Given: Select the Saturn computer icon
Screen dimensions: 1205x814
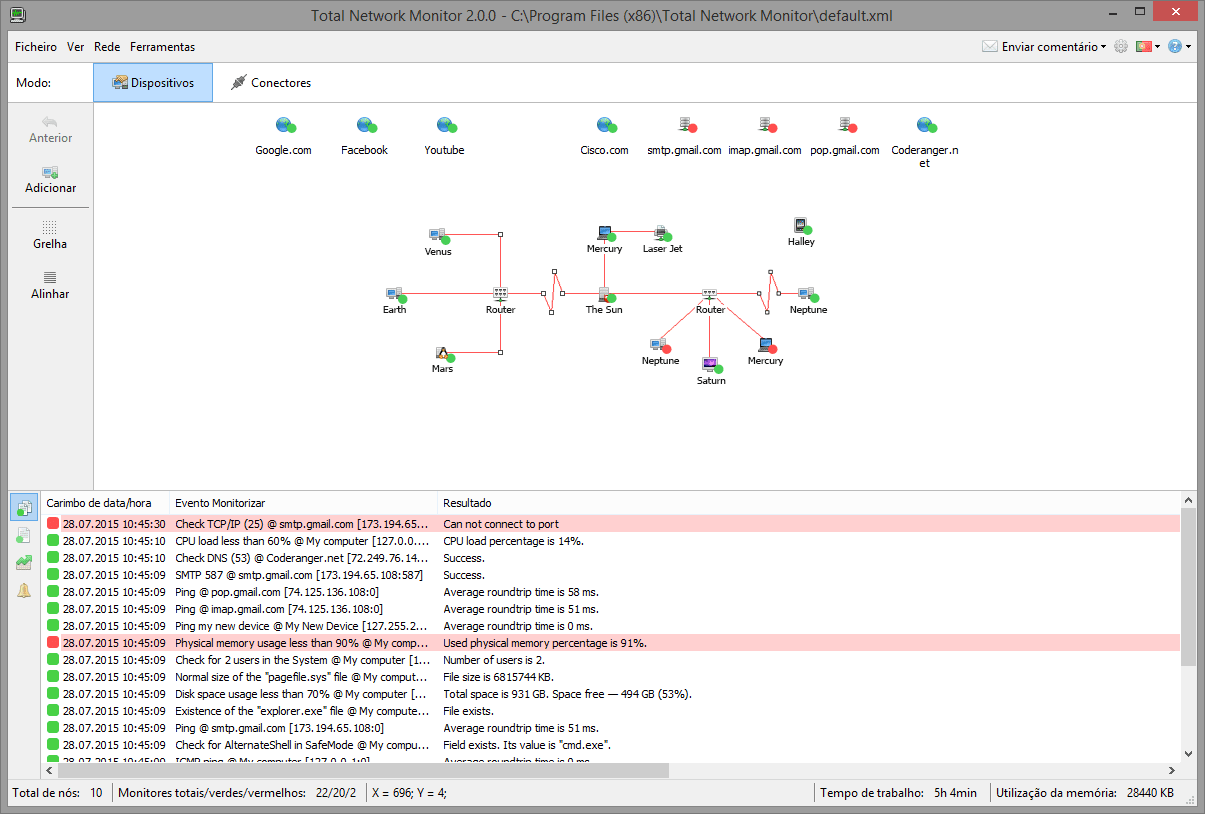Looking at the screenshot, I should (710, 364).
